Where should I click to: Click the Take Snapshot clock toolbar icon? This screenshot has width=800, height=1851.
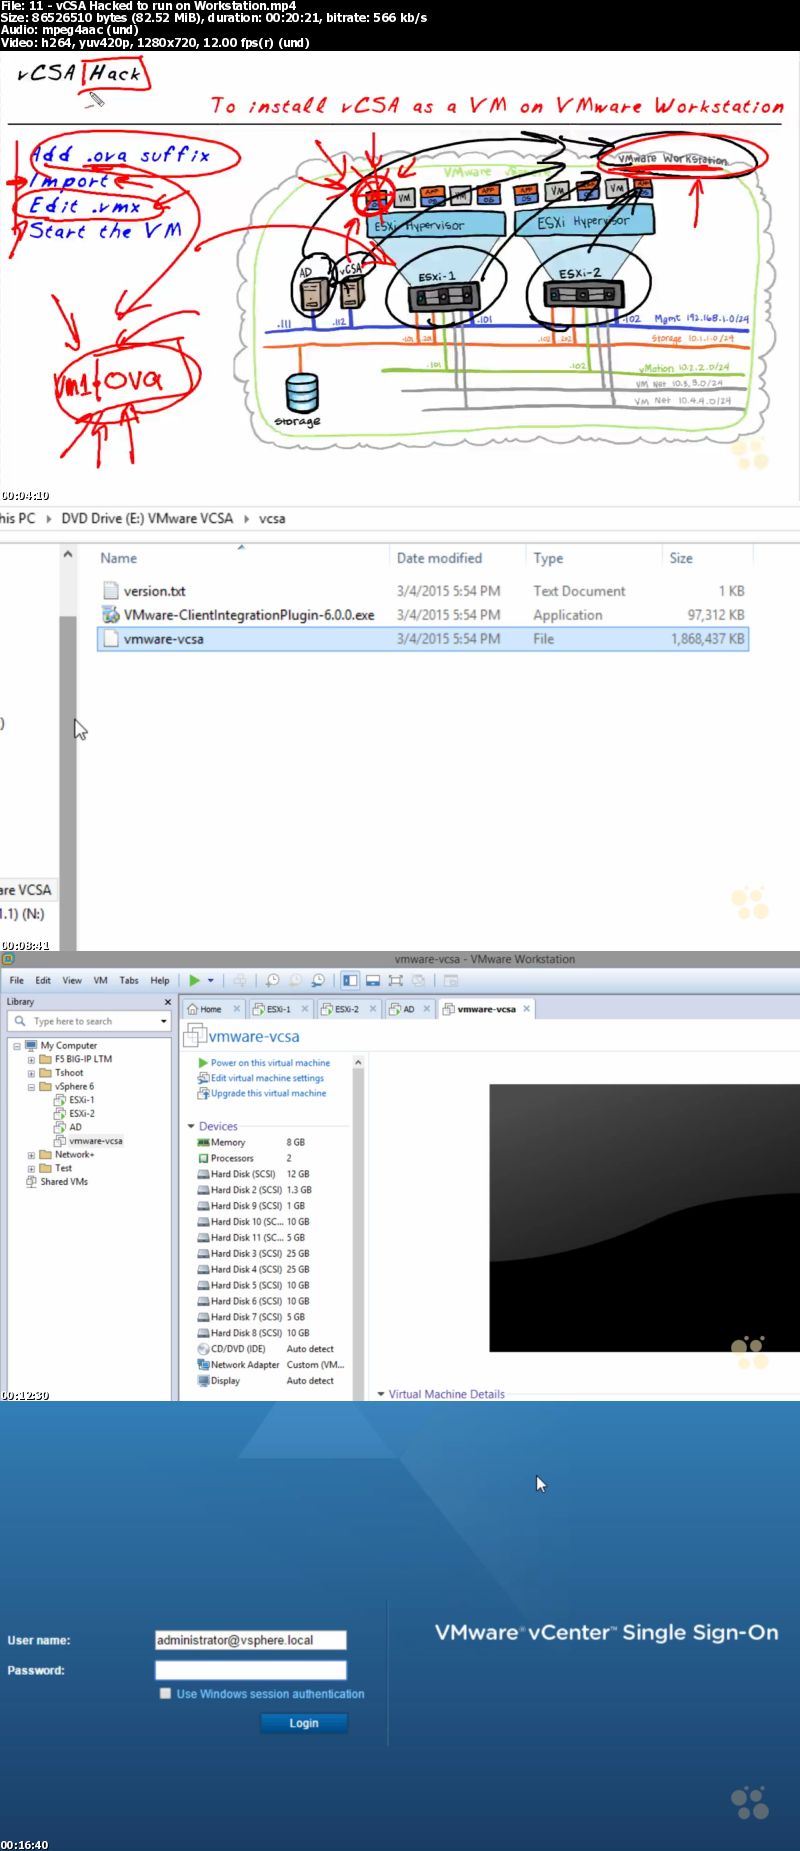(272, 980)
